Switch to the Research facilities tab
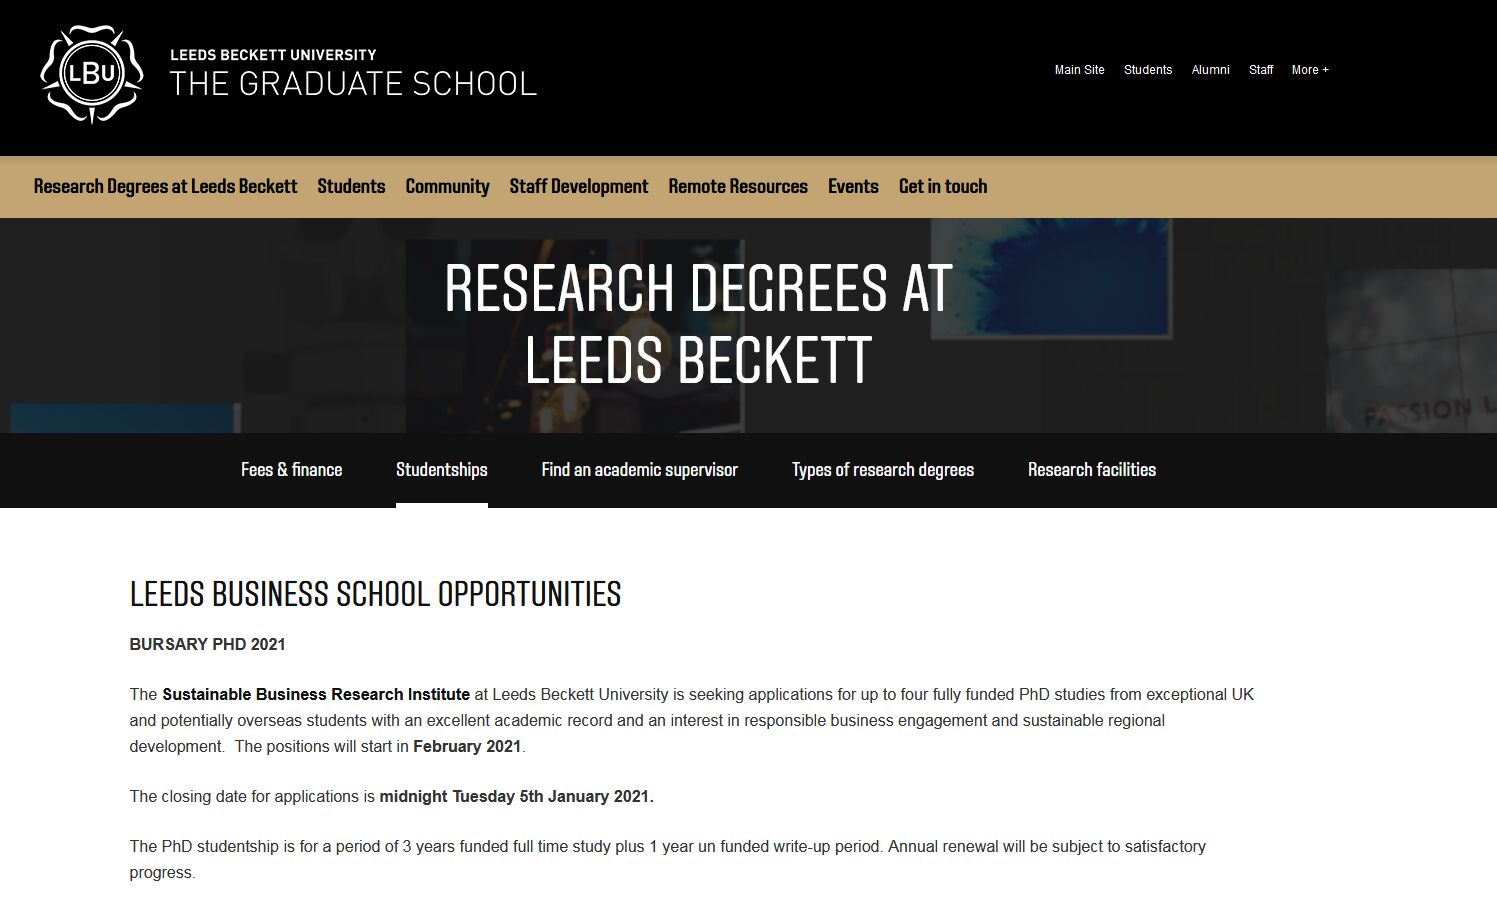 [1092, 470]
